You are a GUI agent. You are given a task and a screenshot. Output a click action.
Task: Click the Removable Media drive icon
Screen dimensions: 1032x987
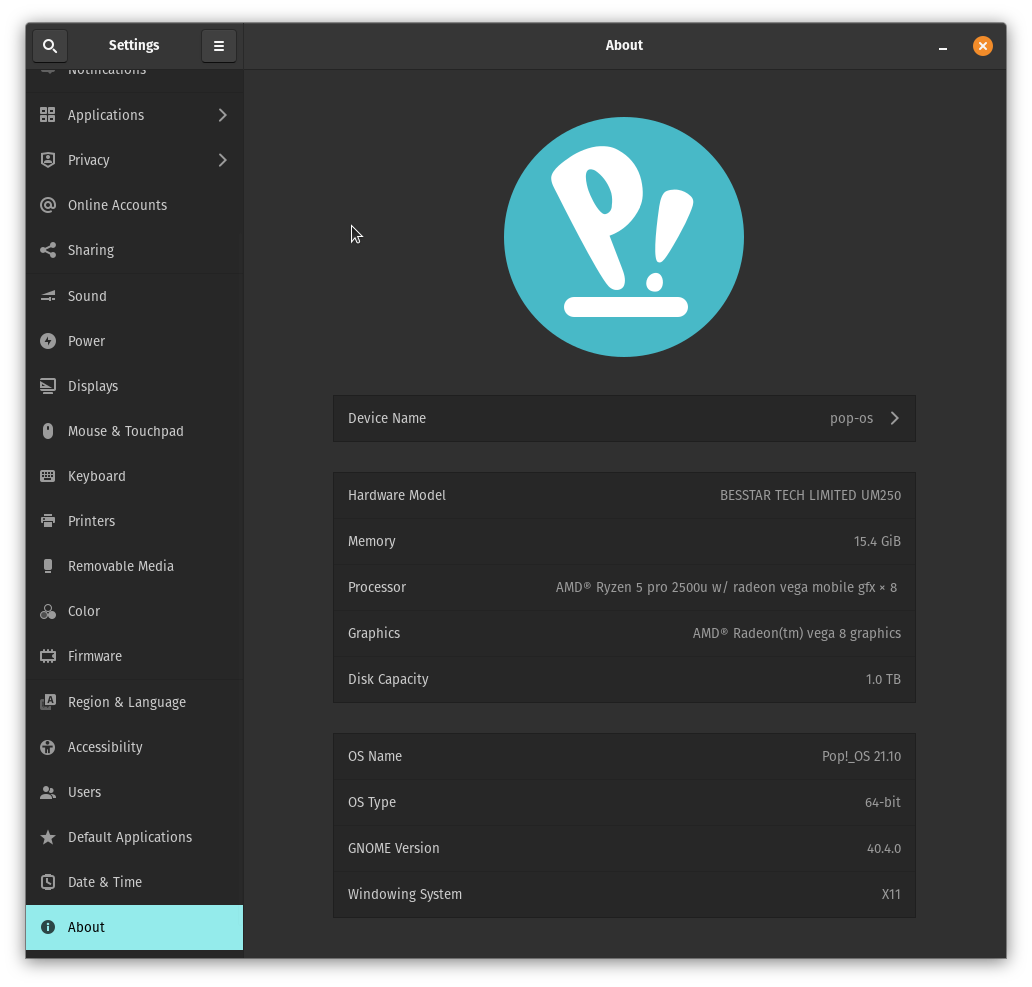coord(47,567)
